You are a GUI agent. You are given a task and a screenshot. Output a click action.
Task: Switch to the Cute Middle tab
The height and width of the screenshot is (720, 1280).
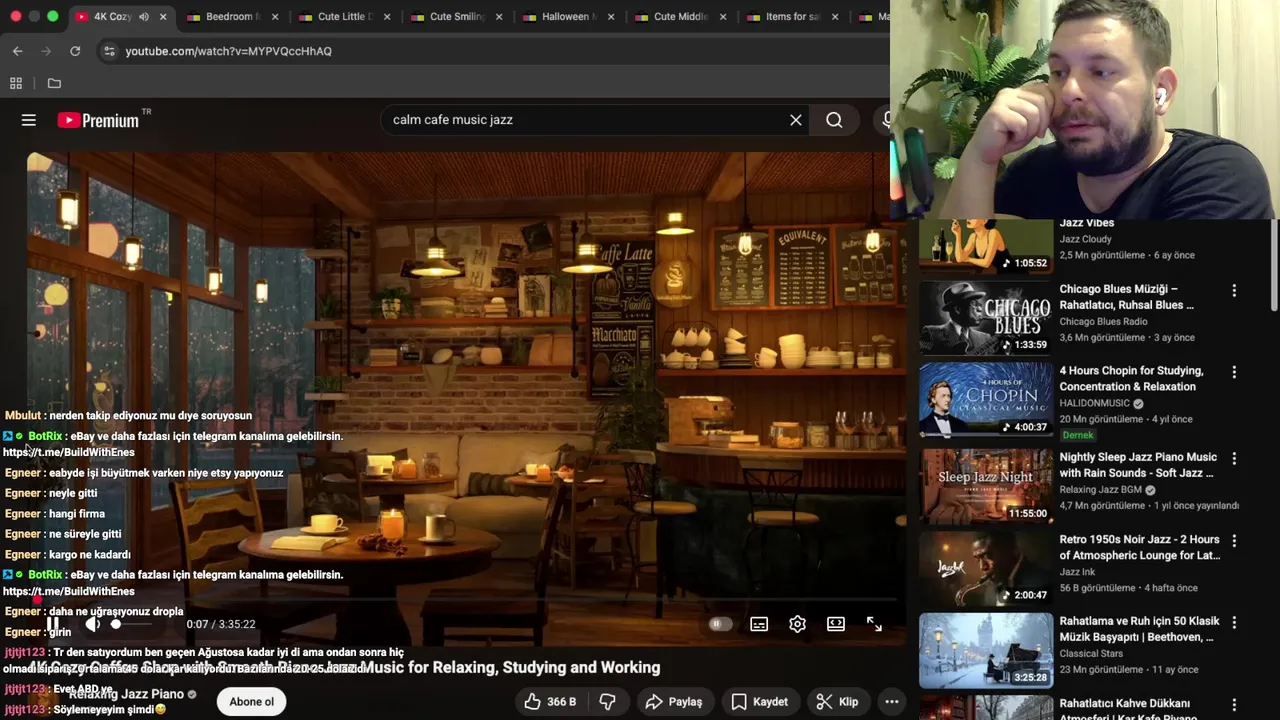coord(680,17)
